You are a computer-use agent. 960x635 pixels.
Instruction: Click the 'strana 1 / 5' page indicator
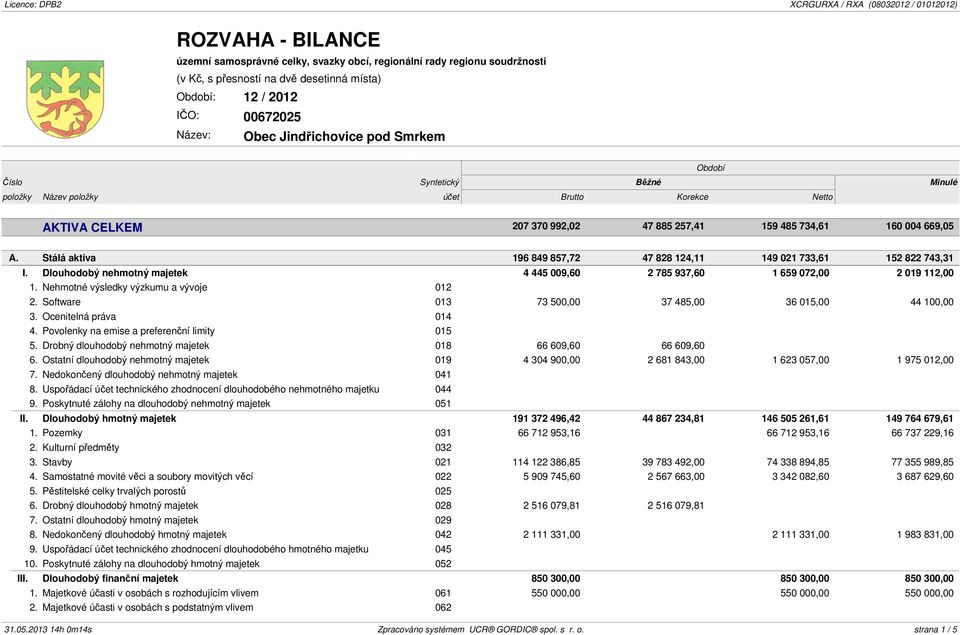click(935, 629)
